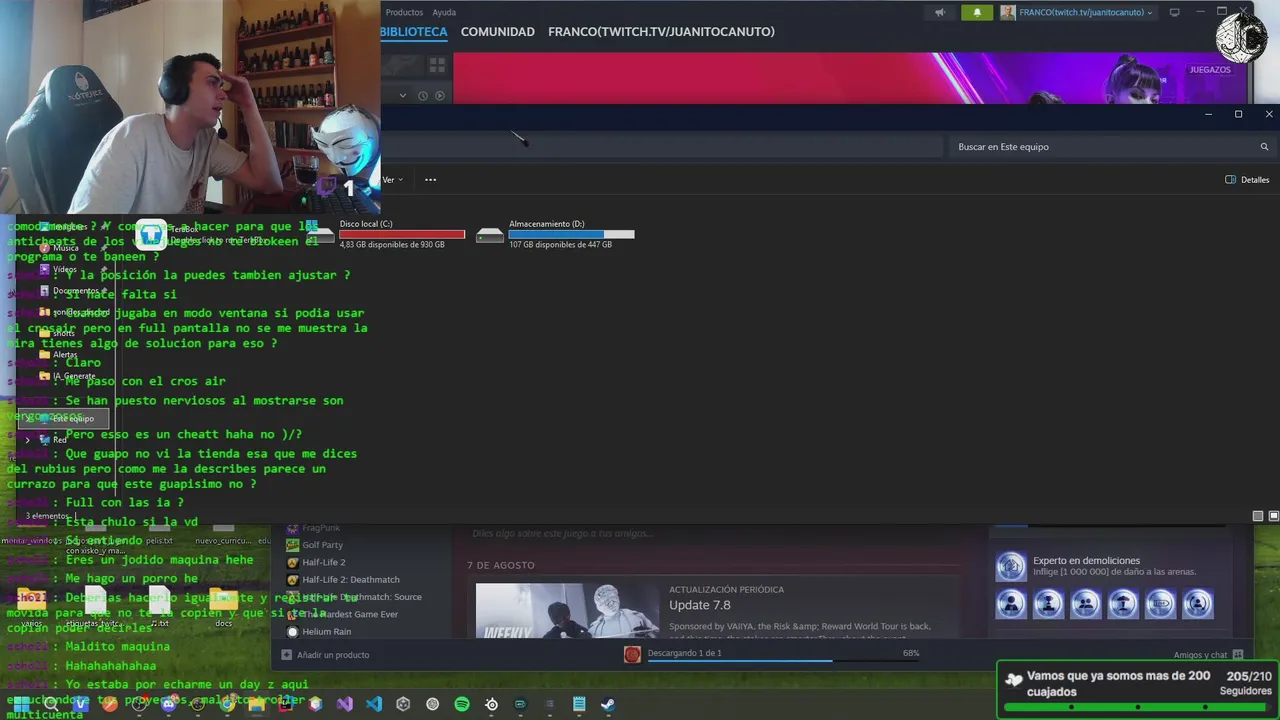Click the Steam announcements megaphone icon

[939, 12]
